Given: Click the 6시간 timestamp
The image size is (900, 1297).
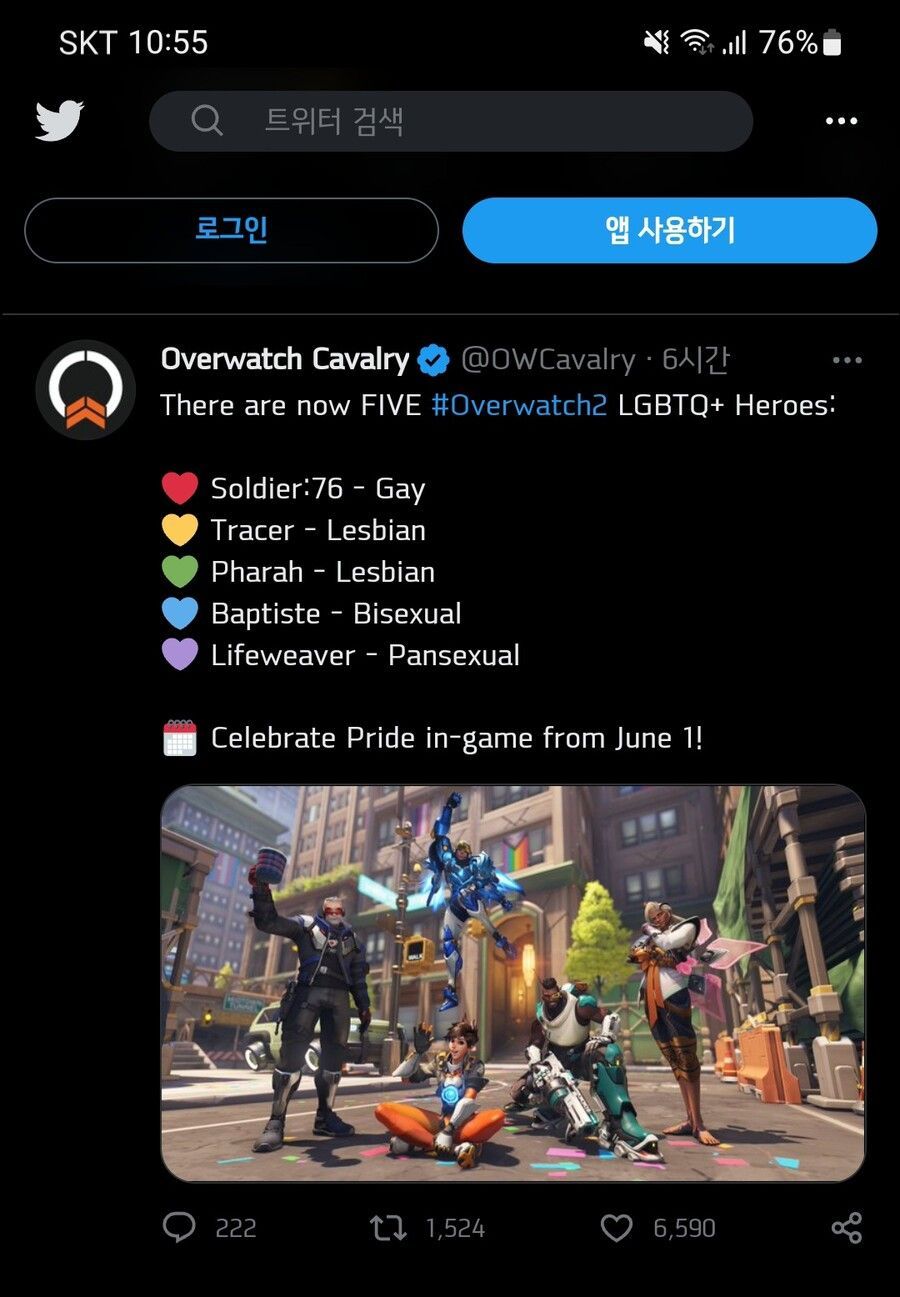Looking at the screenshot, I should coord(696,360).
